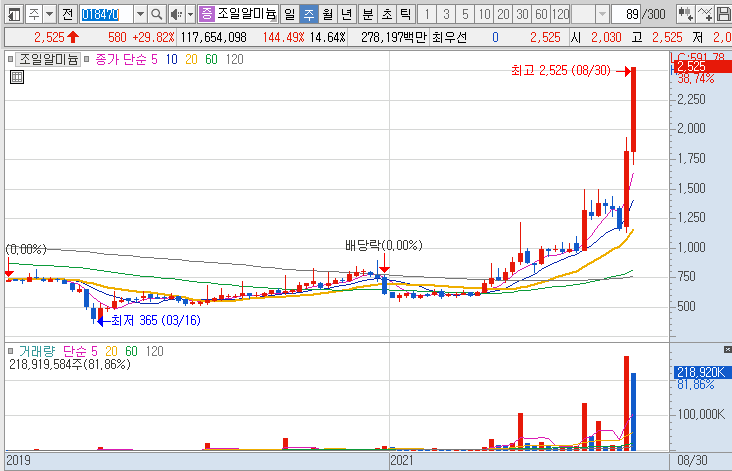Click the +29.82% change rate value
The image size is (732, 471).
coord(154,37)
